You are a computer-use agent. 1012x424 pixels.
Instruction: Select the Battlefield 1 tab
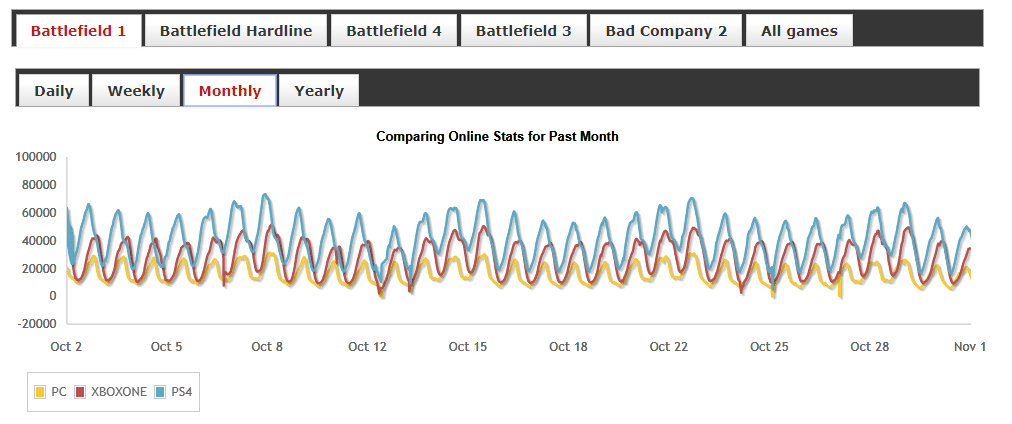tap(78, 31)
